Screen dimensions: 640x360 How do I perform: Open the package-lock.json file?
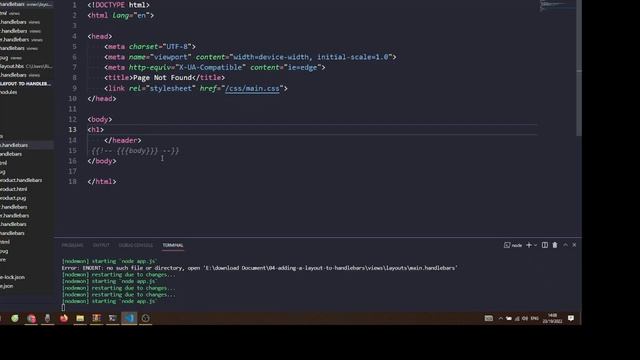[x=12, y=277]
